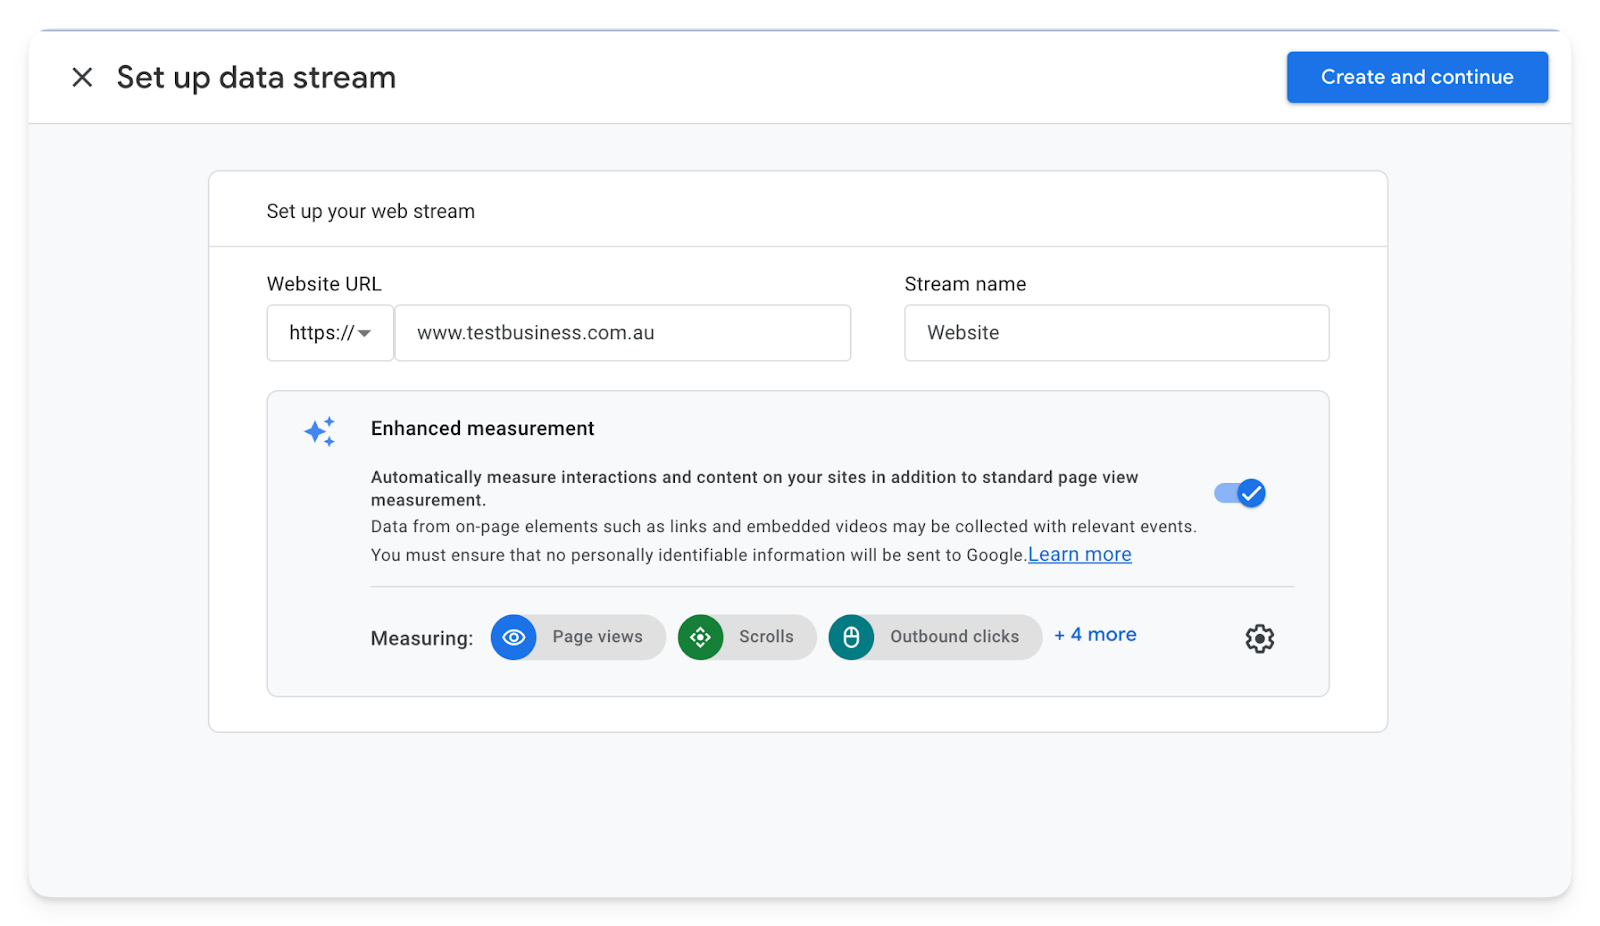The width and height of the screenshot is (1600, 926).
Task: Disable the Enhanced measurement toggle
Action: [1240, 493]
